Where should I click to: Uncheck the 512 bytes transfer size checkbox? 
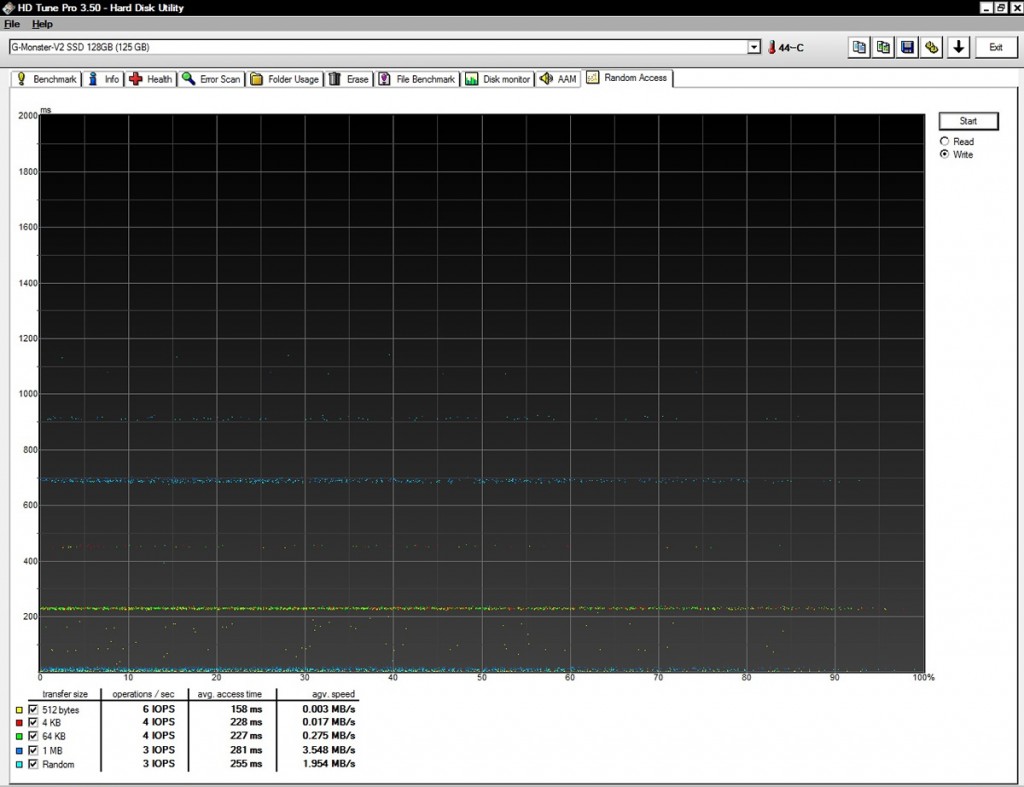click(x=33, y=709)
